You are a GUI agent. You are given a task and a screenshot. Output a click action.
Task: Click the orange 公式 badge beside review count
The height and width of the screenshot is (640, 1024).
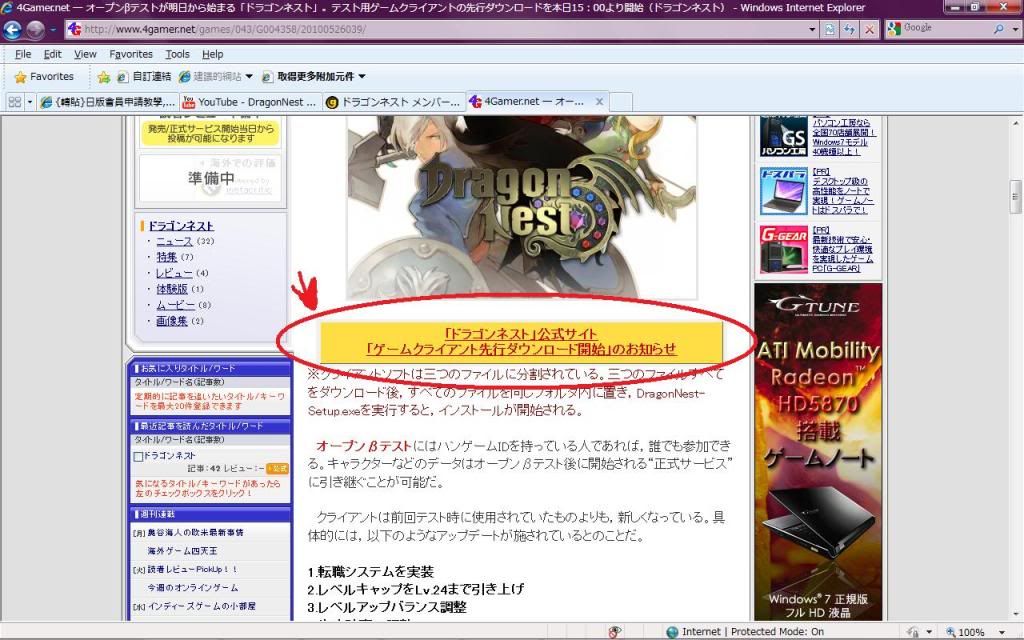coord(278,468)
